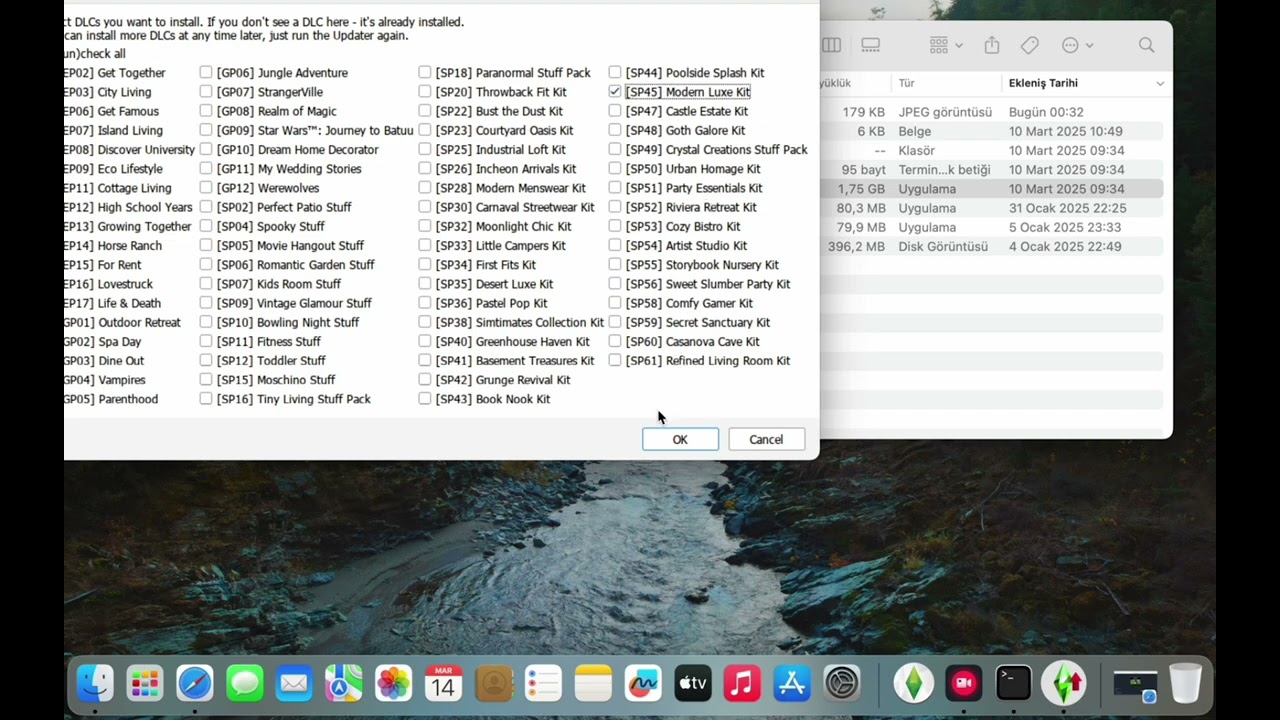Viewport: 1280px width, 720px height.
Task: Open Calendar icon showing 14
Action: (x=443, y=684)
